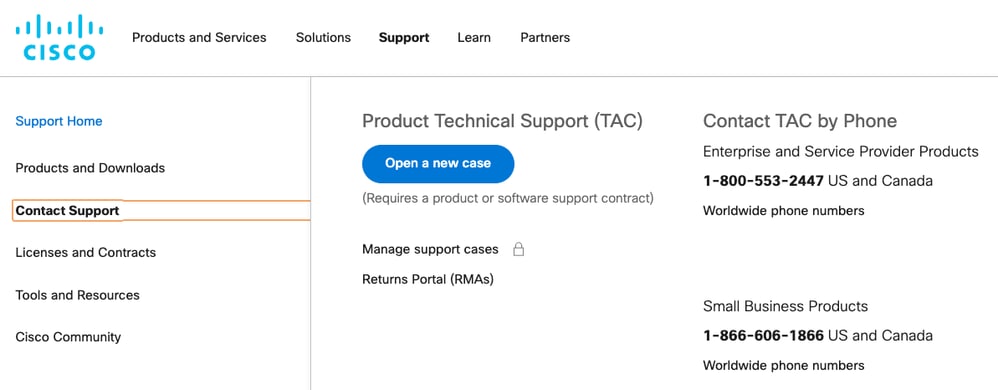This screenshot has height=390, width=998.
Task: Go to Support Home
Action: [59, 121]
